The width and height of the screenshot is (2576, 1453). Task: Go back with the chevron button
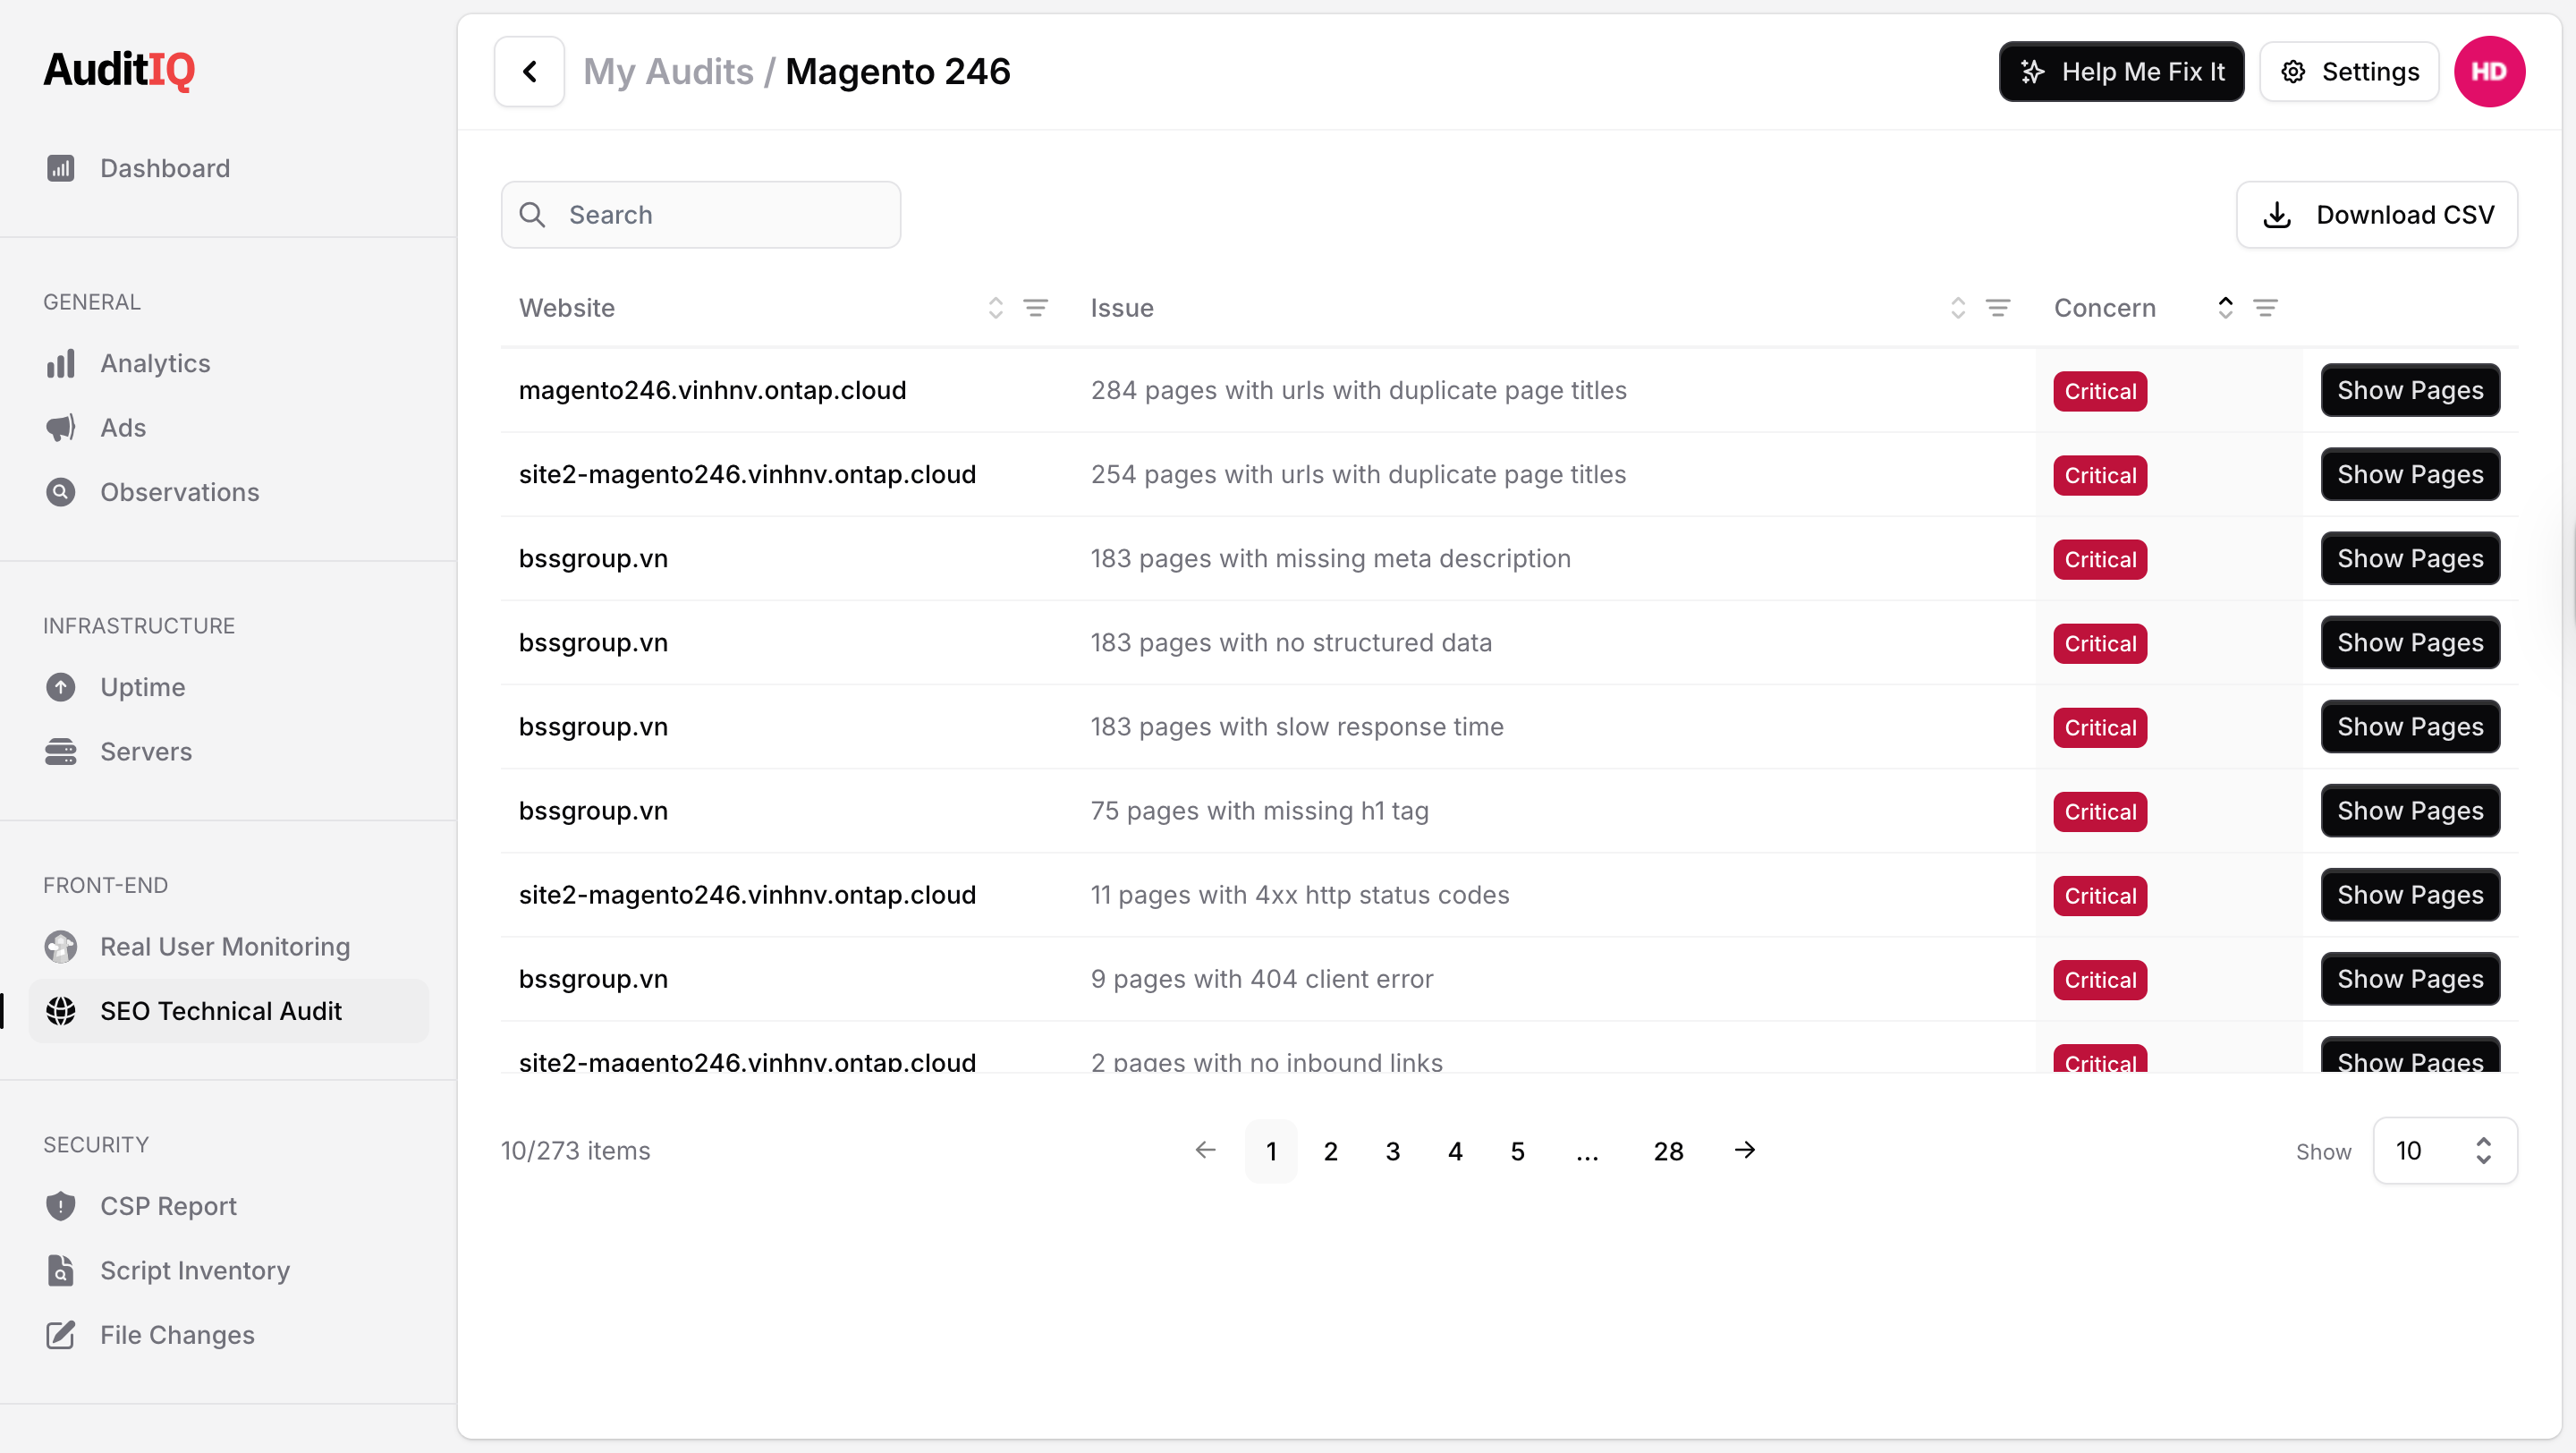coord(529,71)
